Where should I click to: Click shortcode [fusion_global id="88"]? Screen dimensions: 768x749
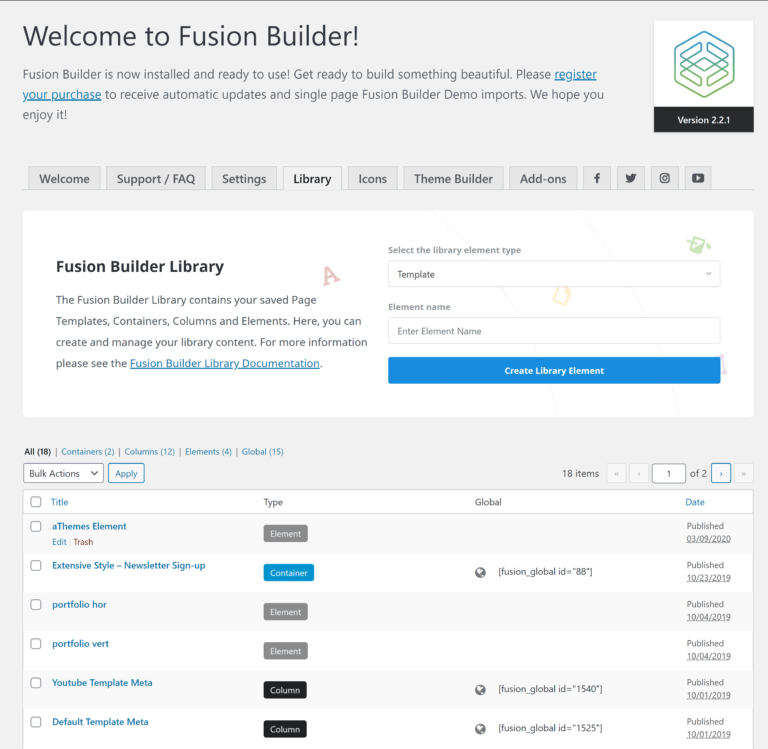click(x=545, y=572)
